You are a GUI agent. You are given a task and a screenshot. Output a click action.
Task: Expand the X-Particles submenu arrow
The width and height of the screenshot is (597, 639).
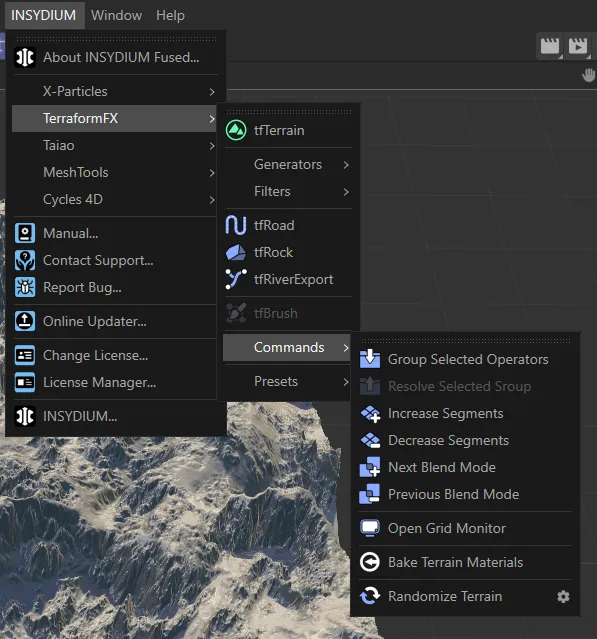[212, 92]
